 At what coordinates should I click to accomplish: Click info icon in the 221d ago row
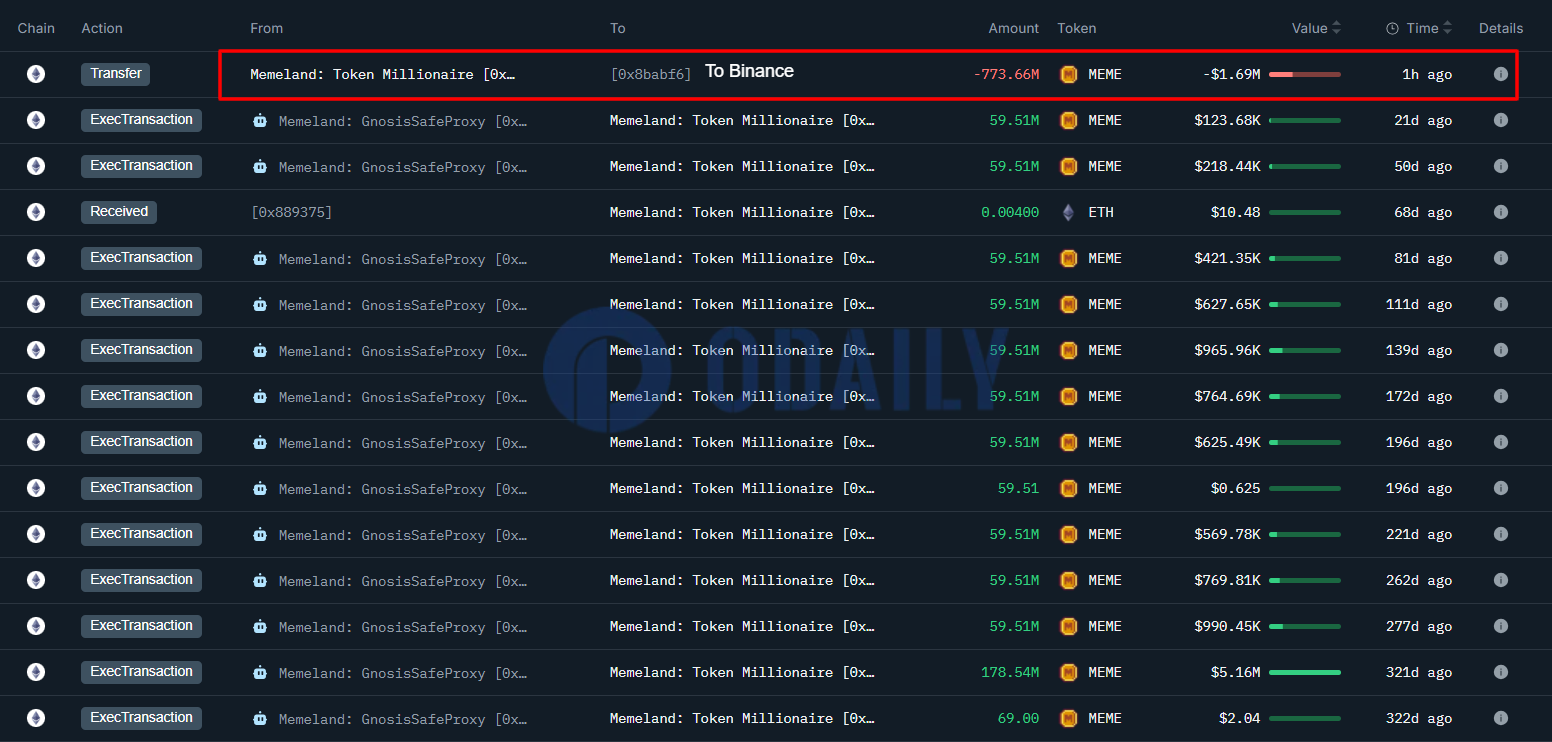[x=1500, y=534]
